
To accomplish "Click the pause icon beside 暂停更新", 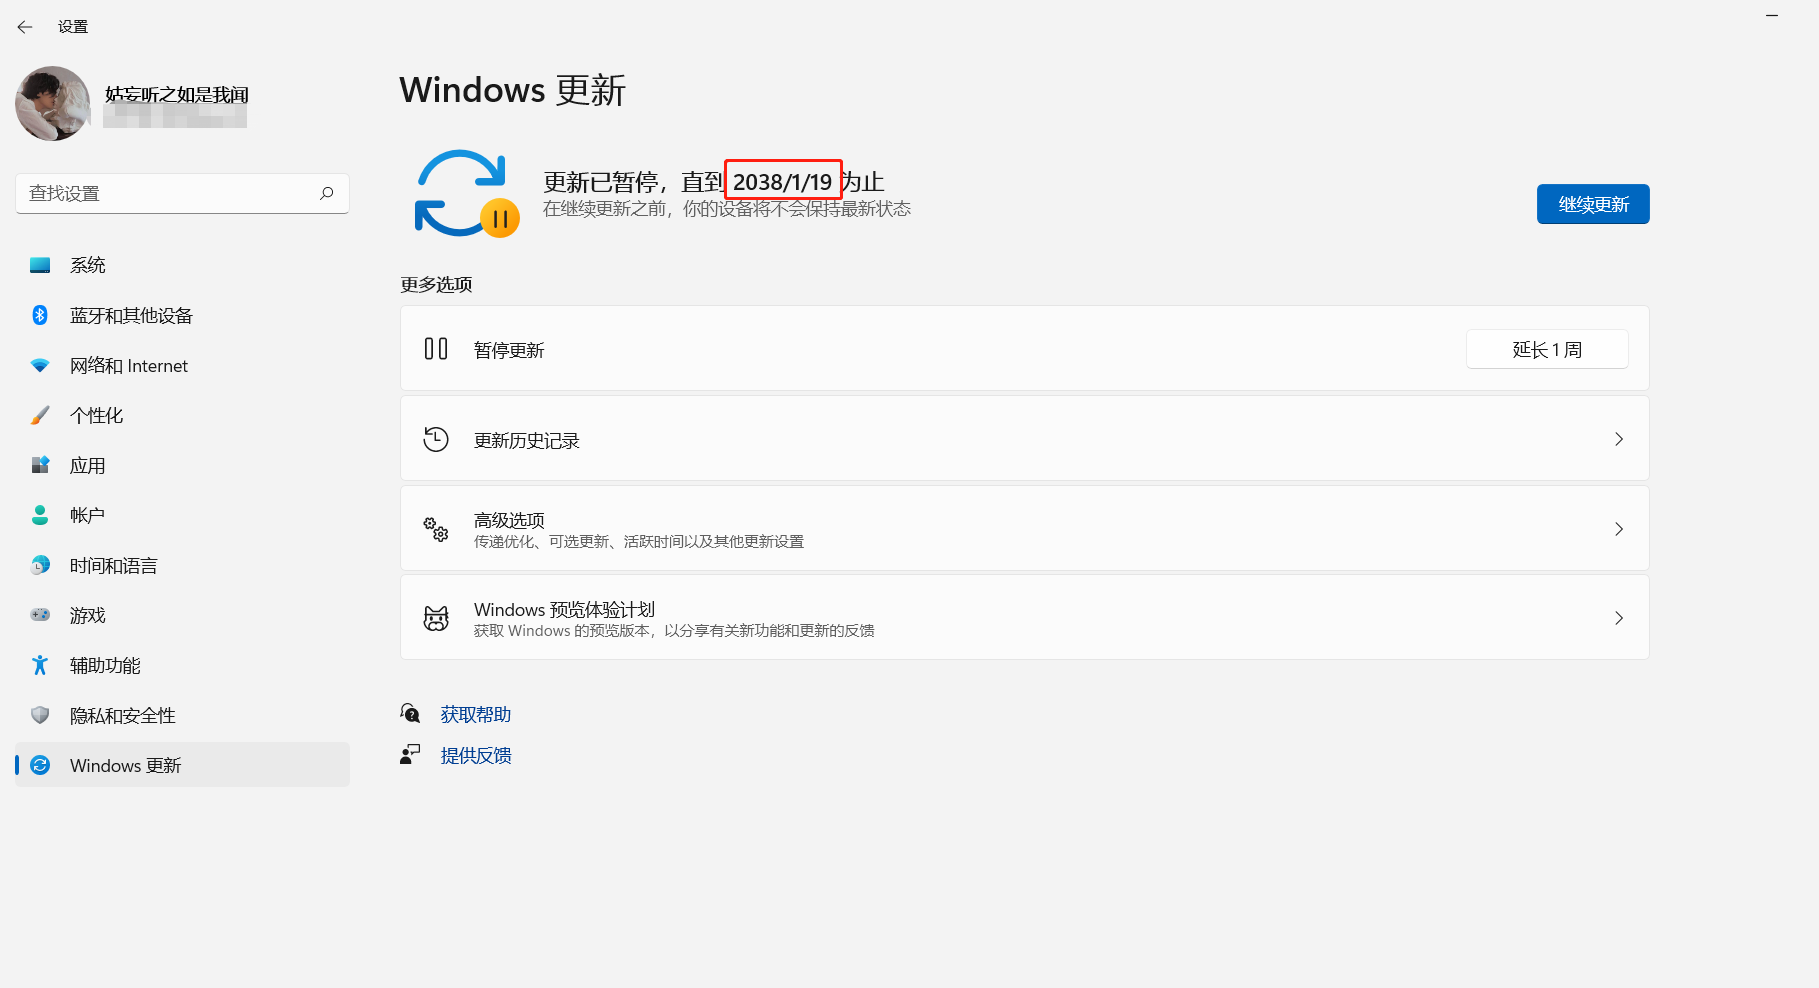I will click(436, 349).
